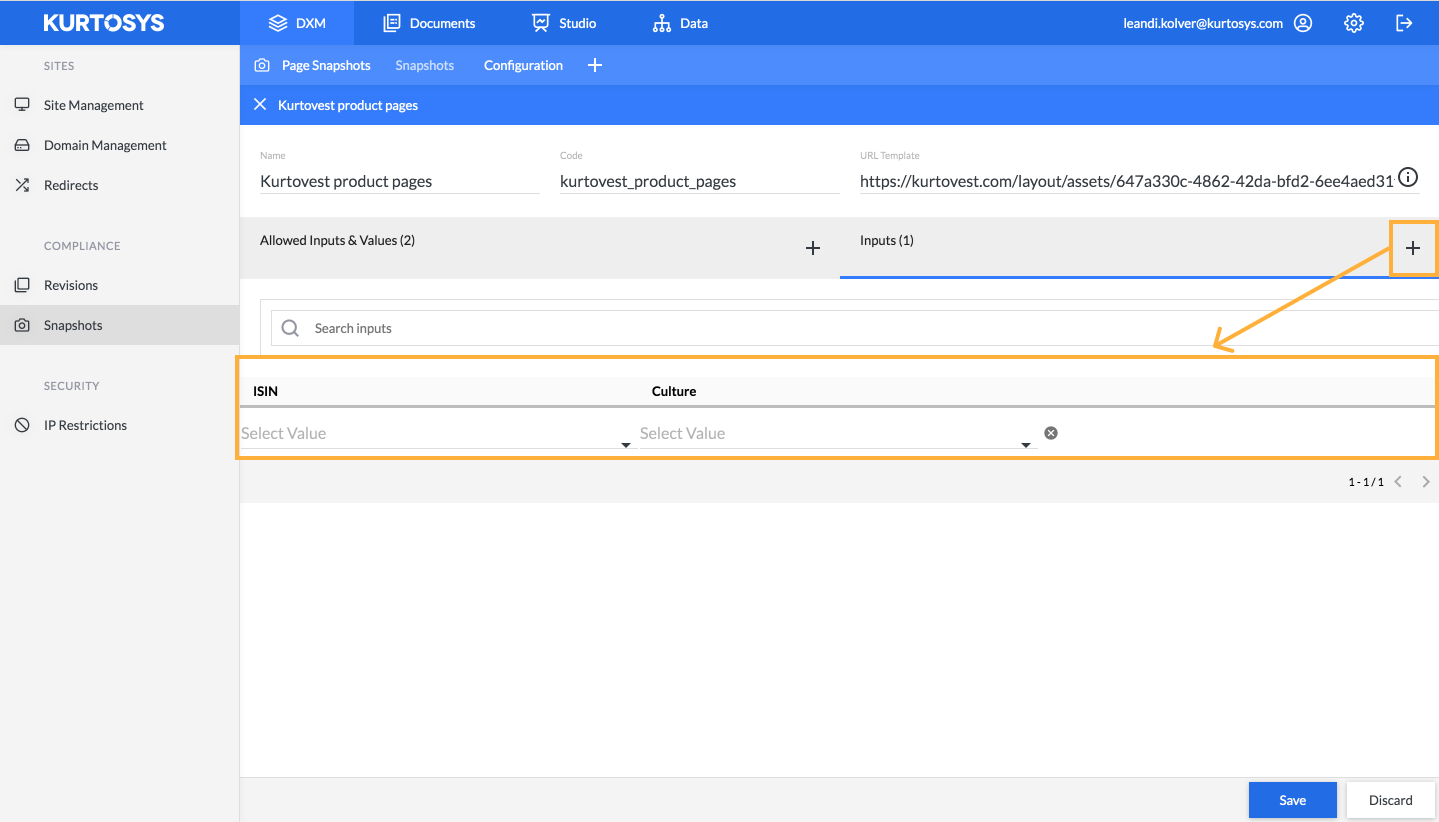Click the user email leandi.kolver@kurtosys.com
Image resolution: width=1439 pixels, height=822 pixels.
tap(1203, 23)
